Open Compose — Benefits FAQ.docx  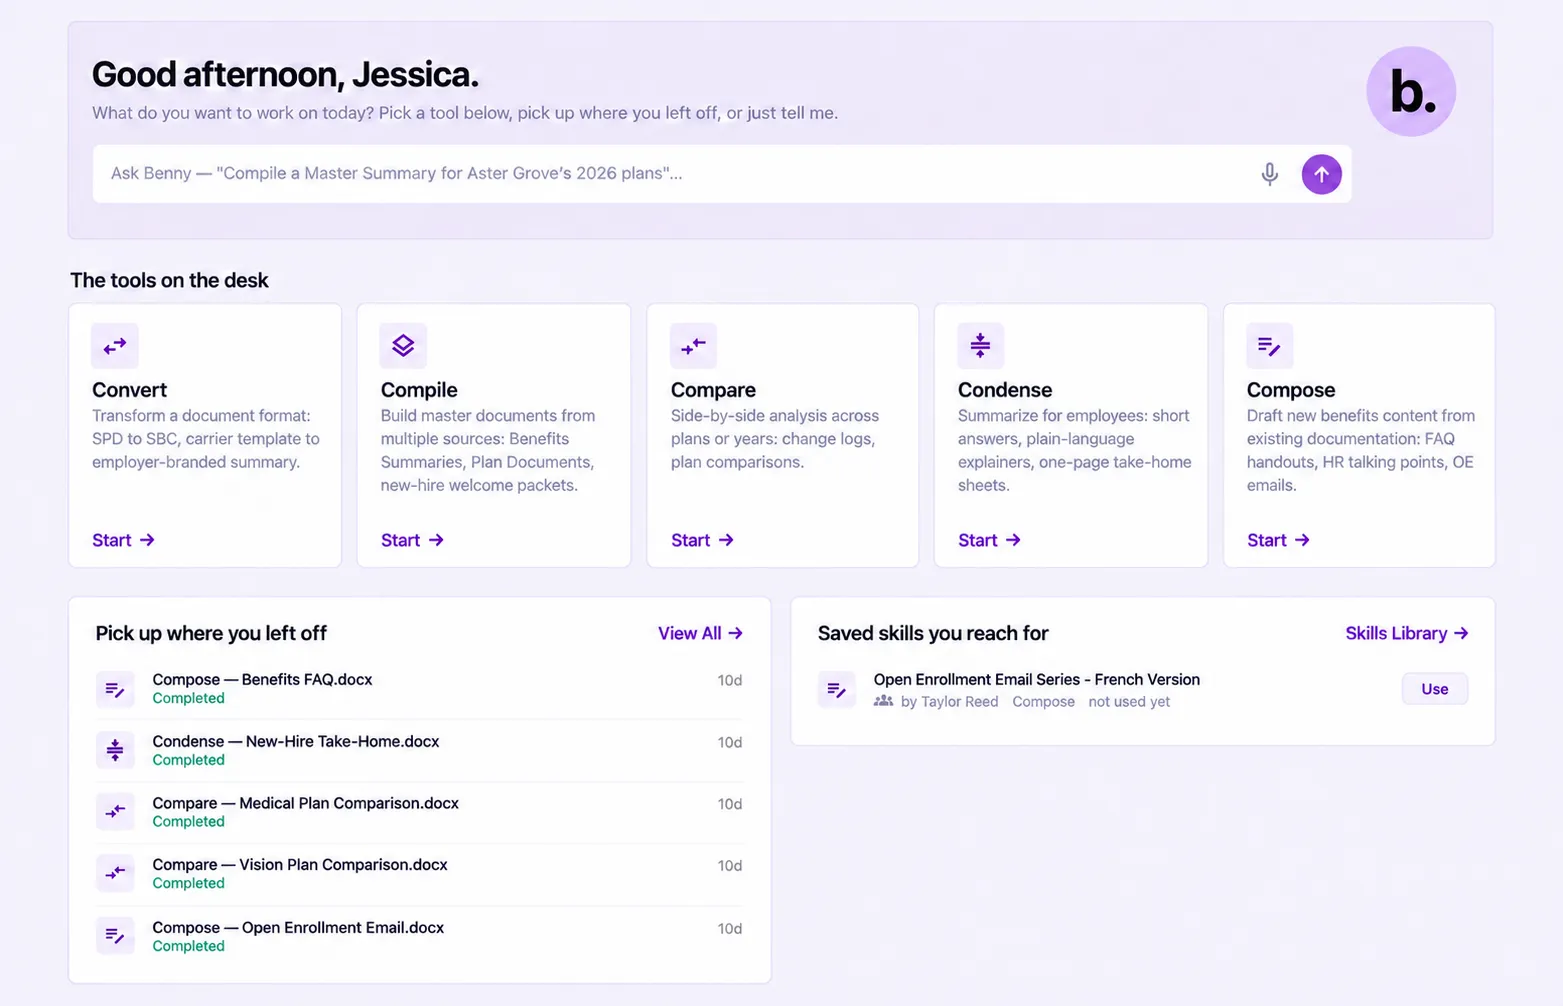coord(419,689)
